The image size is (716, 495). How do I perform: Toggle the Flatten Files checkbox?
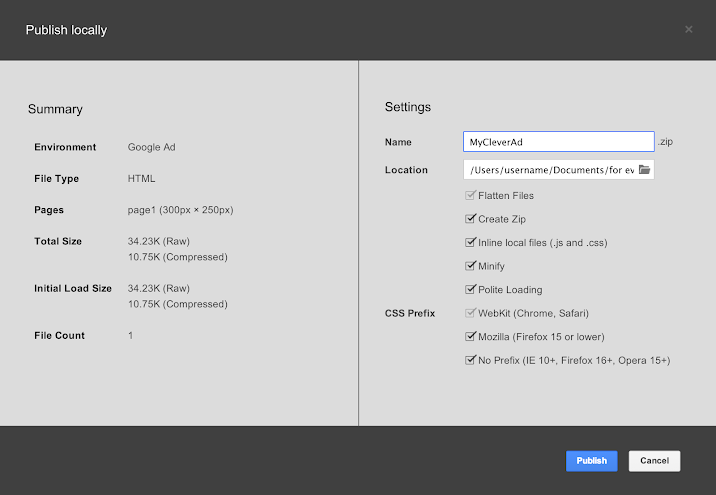[470, 195]
